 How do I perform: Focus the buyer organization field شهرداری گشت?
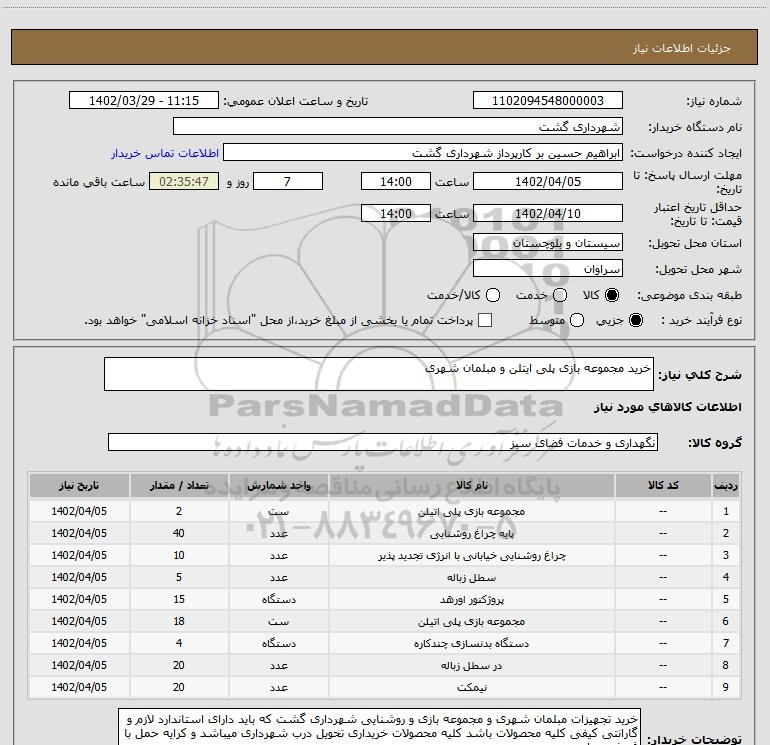(398, 127)
